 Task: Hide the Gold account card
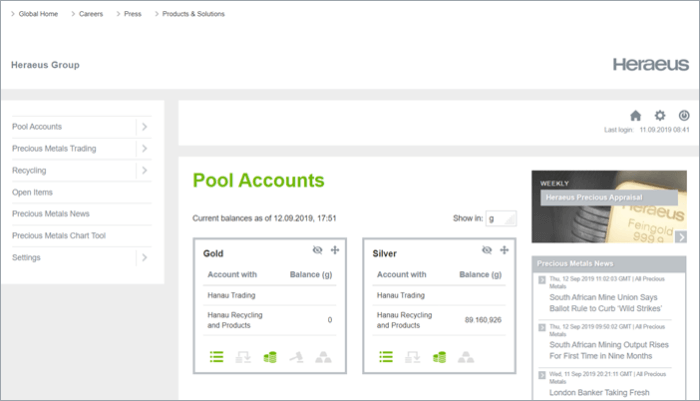pos(316,250)
